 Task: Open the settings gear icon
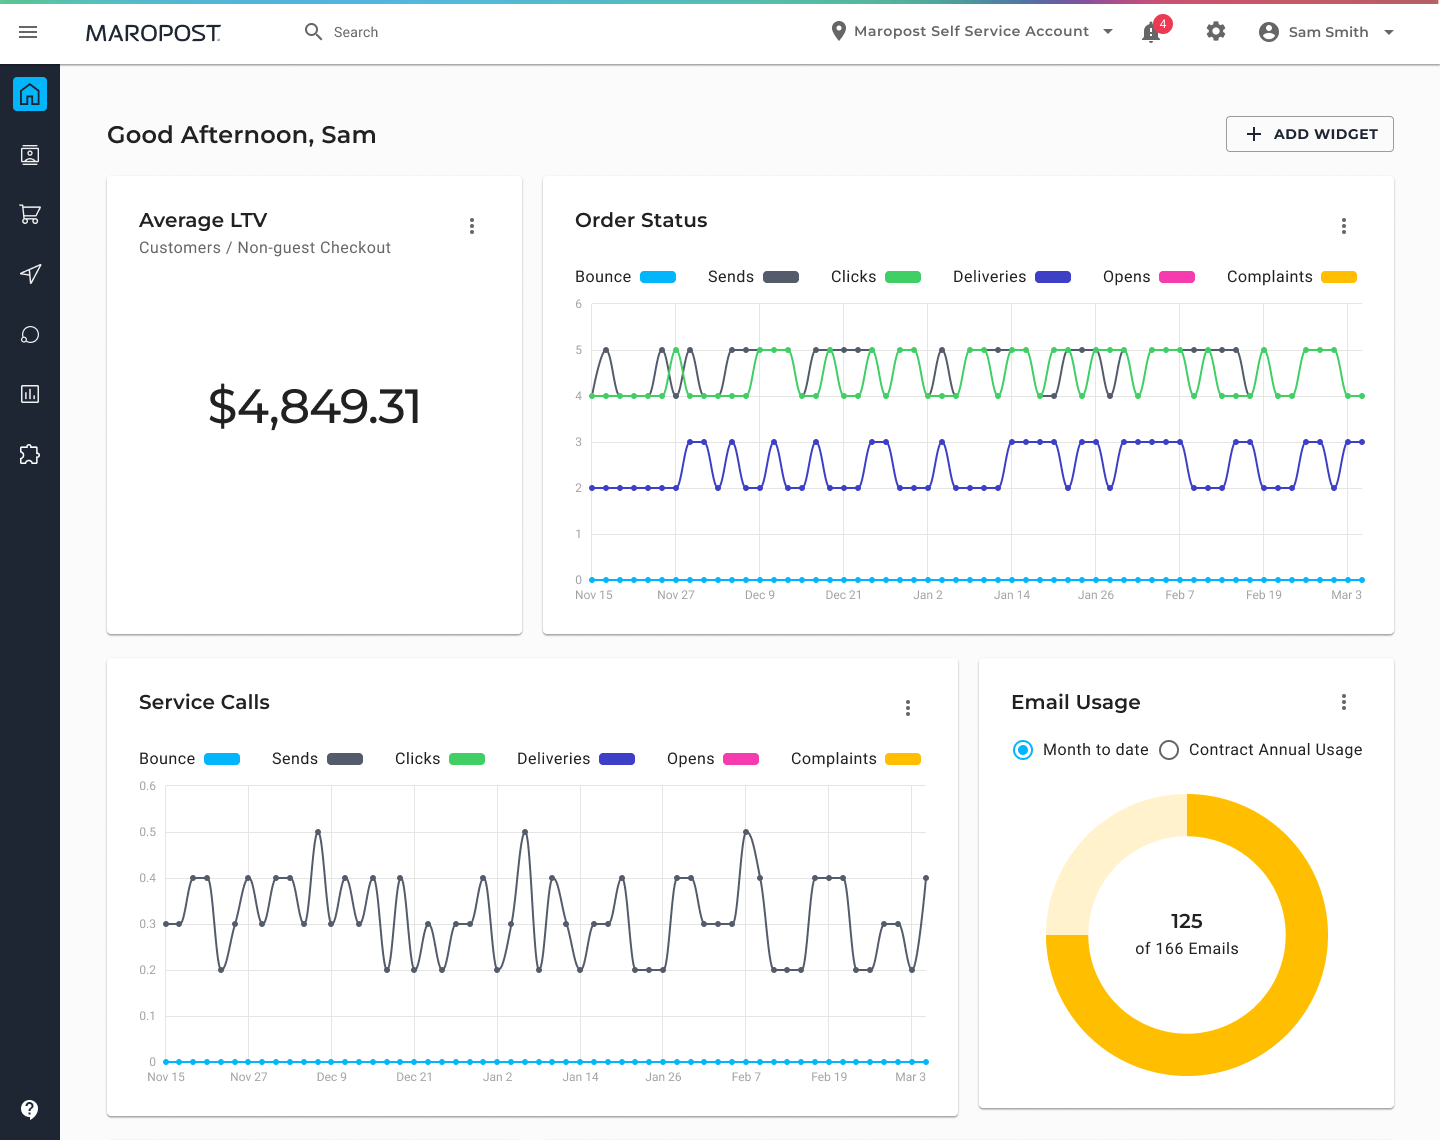tap(1216, 31)
